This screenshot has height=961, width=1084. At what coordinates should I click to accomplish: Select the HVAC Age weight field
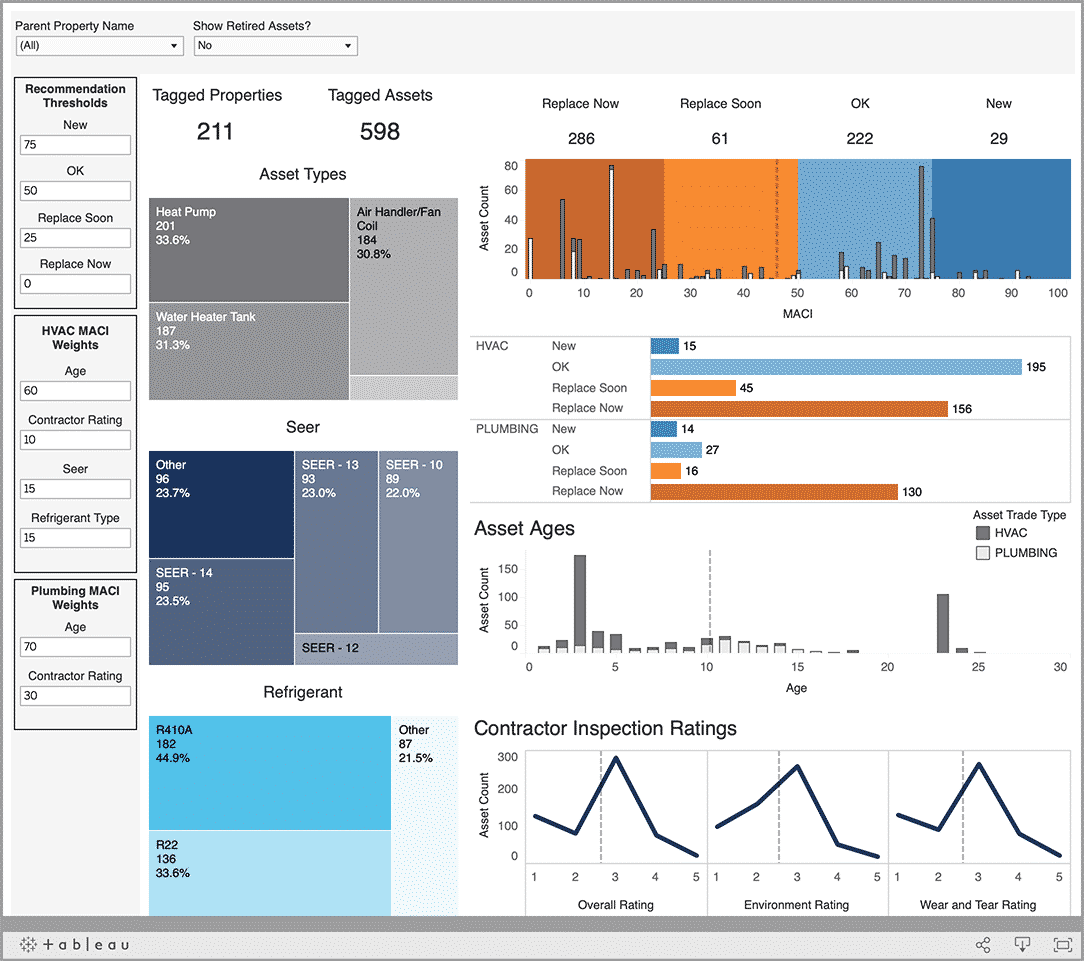point(75,391)
